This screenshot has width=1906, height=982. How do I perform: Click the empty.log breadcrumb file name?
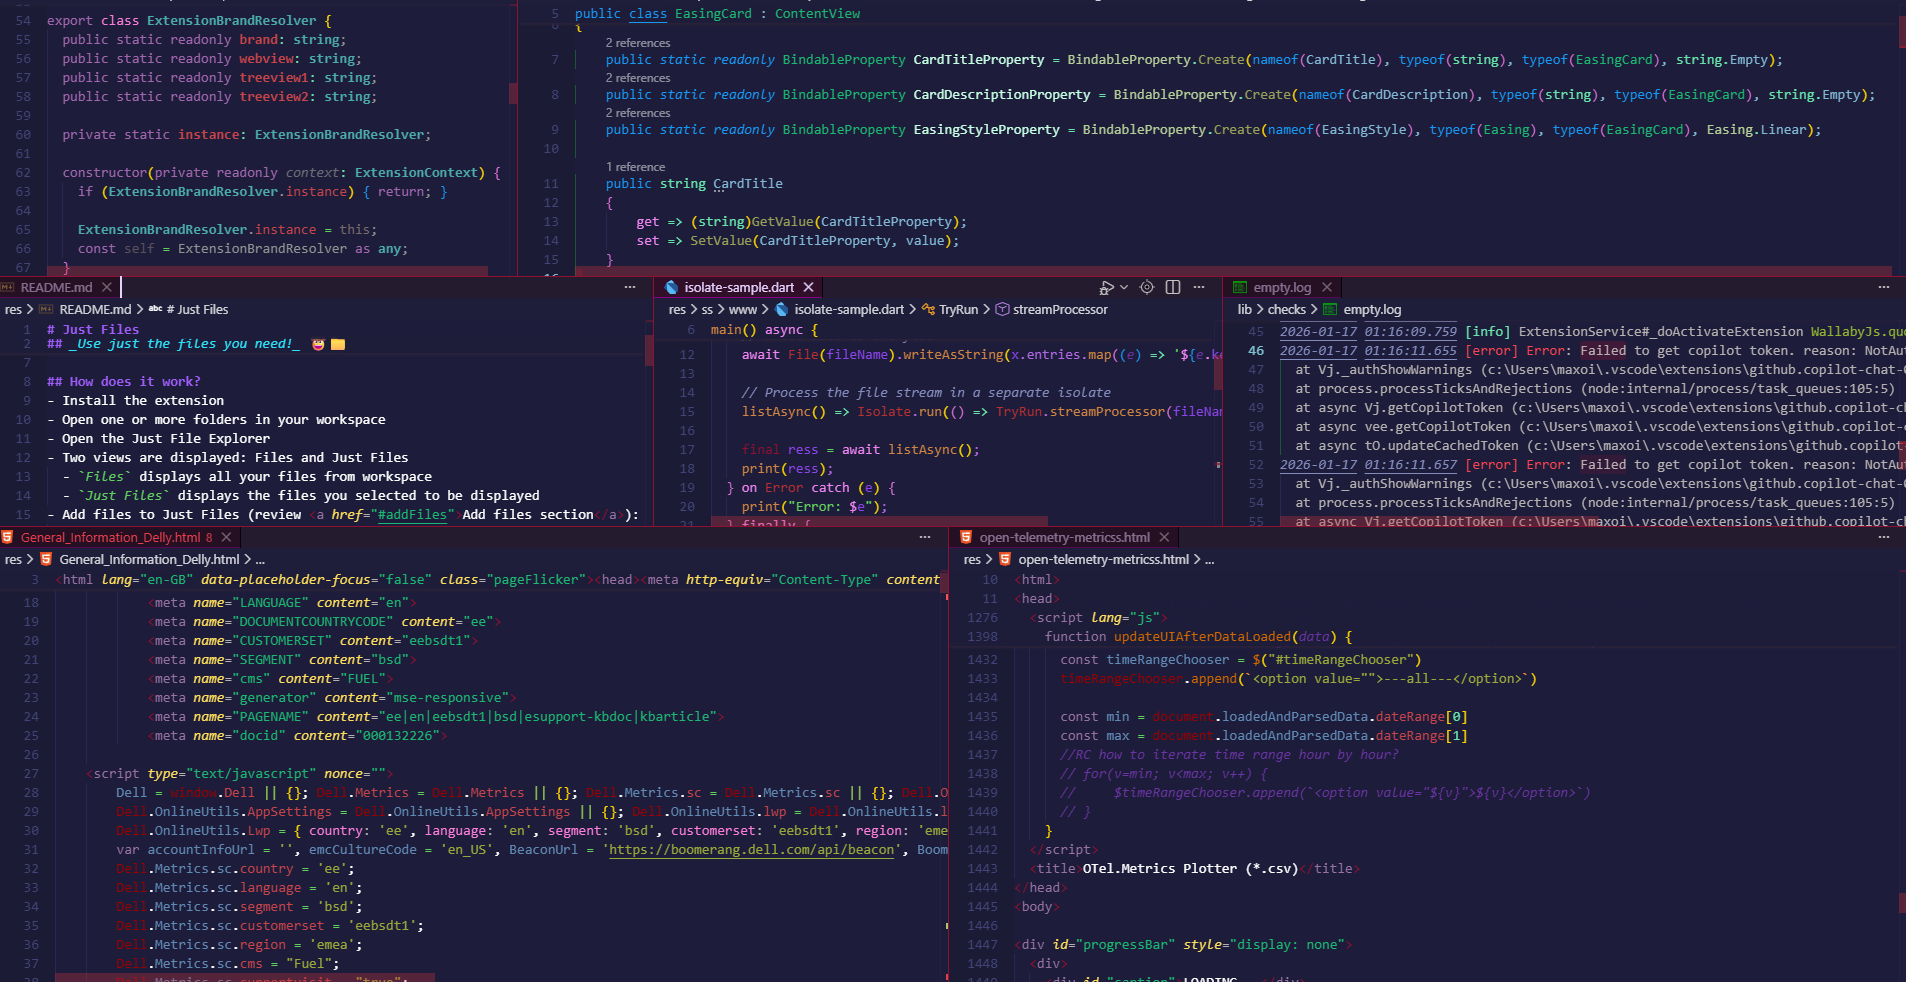click(1372, 310)
